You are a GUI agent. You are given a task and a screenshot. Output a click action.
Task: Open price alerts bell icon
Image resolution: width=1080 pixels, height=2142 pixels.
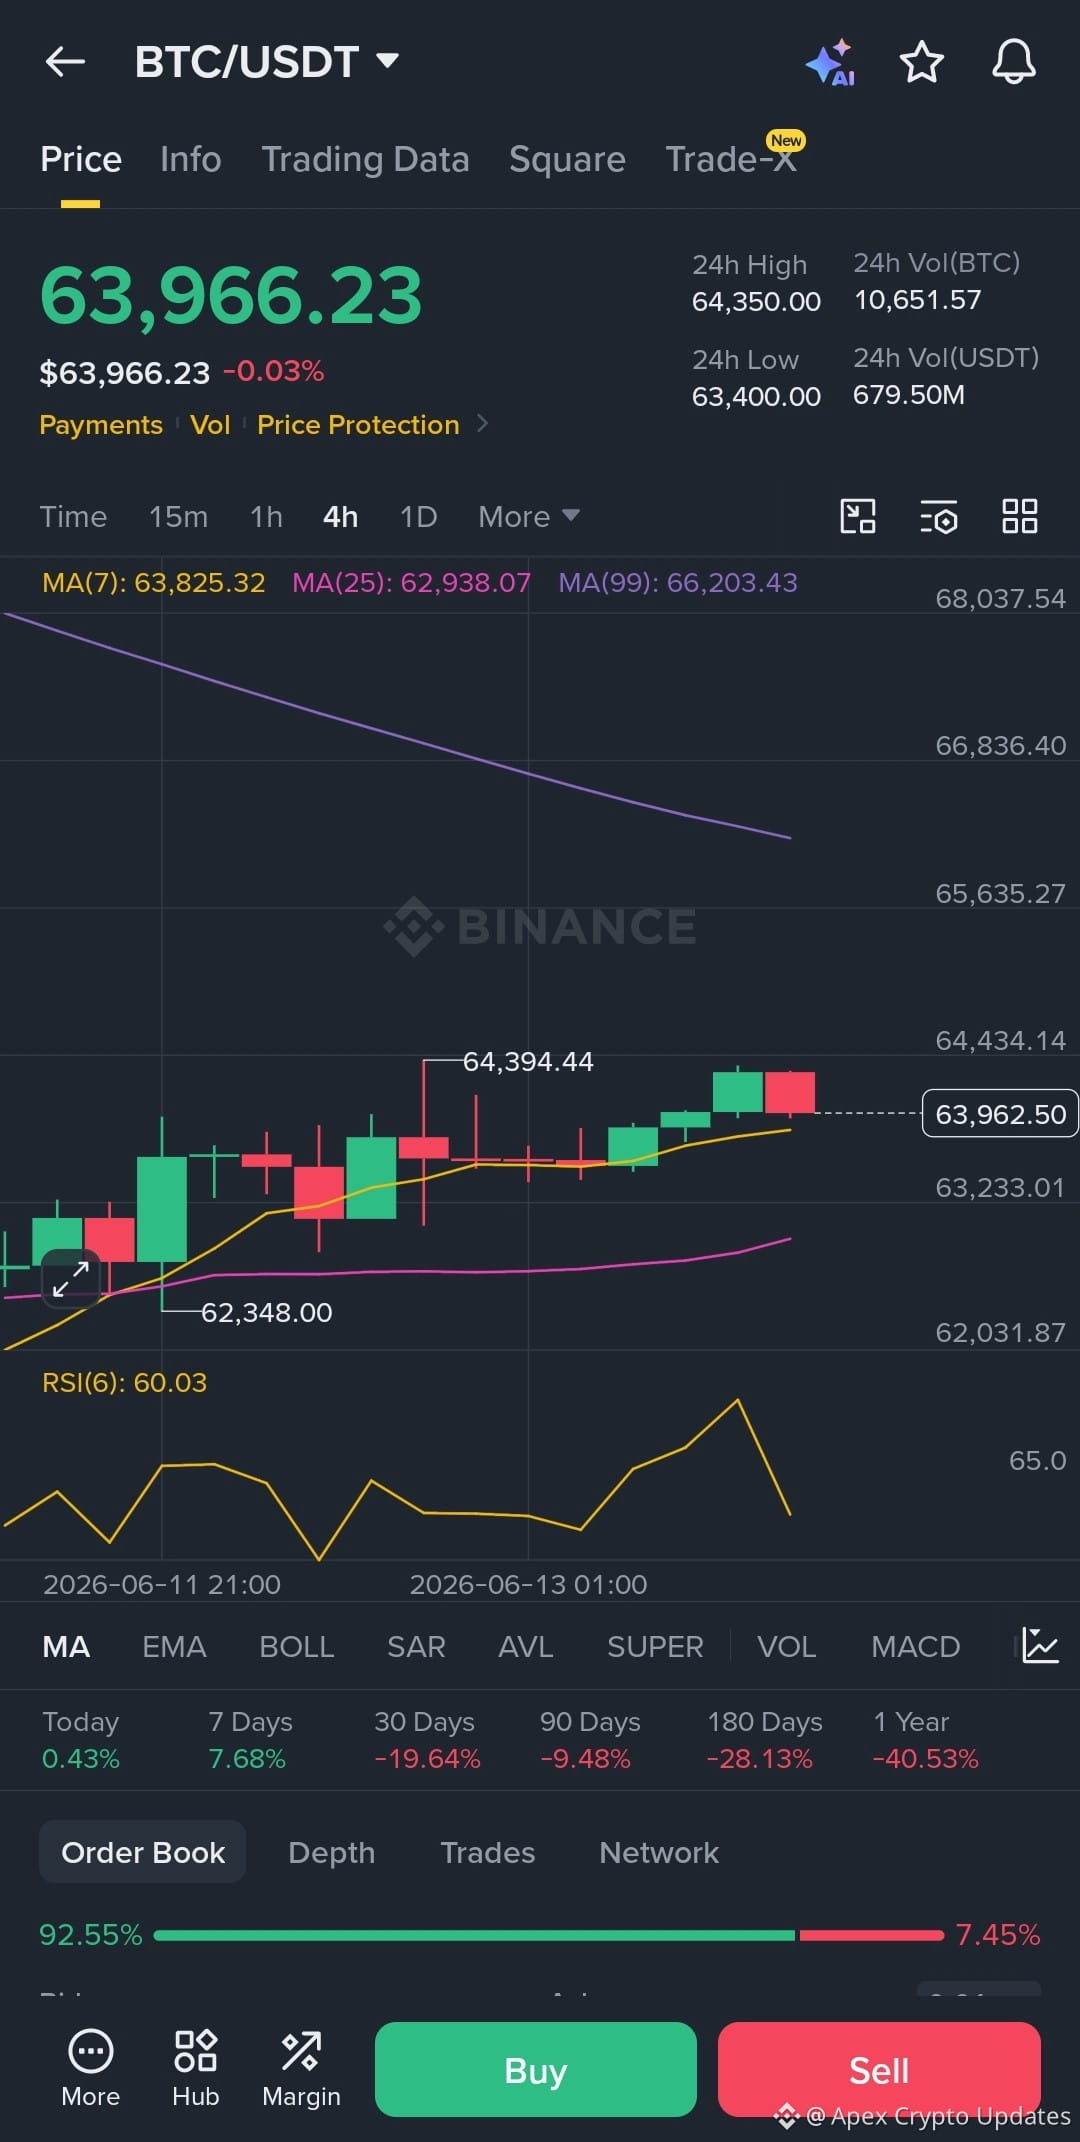pos(1013,62)
